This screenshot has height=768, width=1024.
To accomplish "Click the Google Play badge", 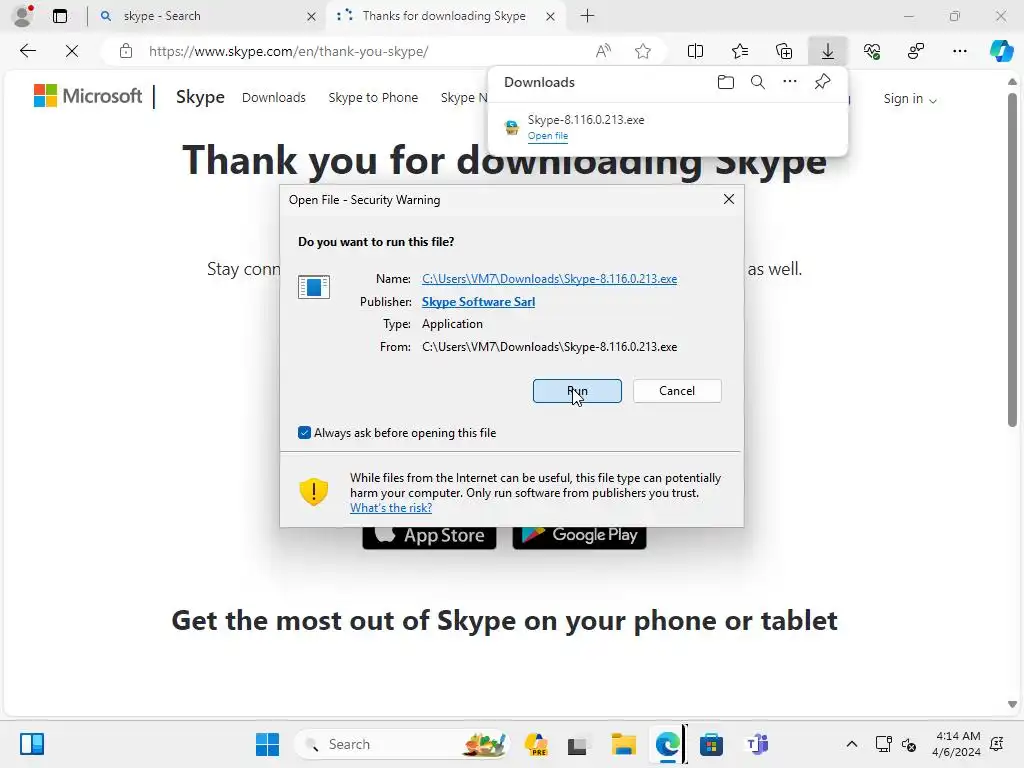I will click(579, 536).
